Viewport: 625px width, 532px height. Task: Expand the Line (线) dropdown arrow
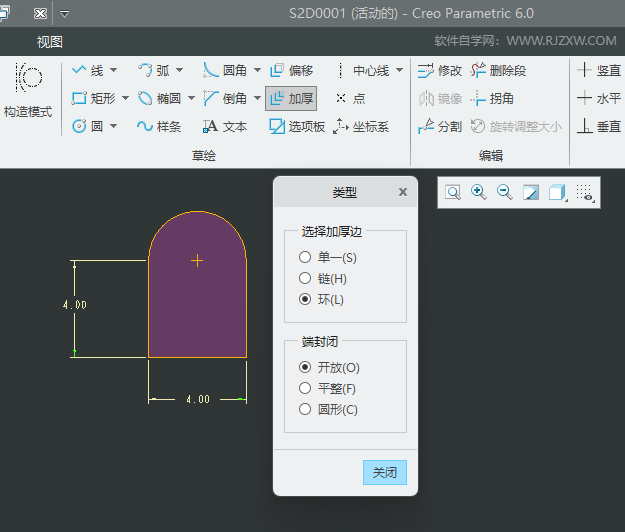tap(114, 71)
